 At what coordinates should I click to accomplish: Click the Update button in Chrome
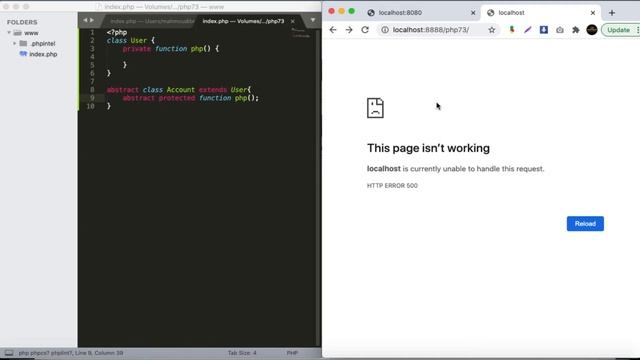click(x=618, y=30)
